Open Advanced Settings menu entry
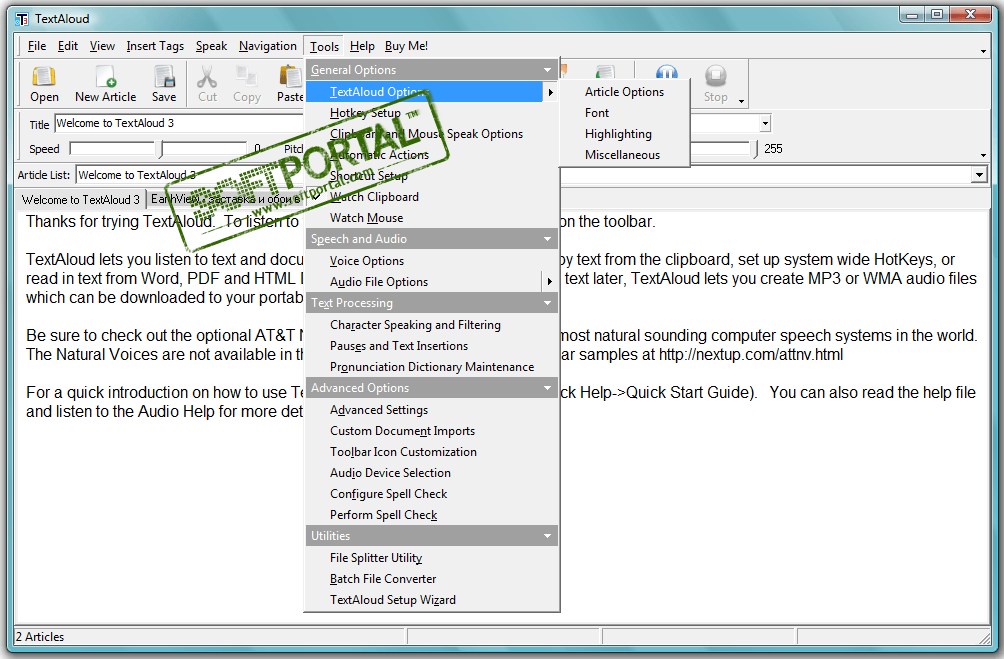The height and width of the screenshot is (659, 1004). 432,410
